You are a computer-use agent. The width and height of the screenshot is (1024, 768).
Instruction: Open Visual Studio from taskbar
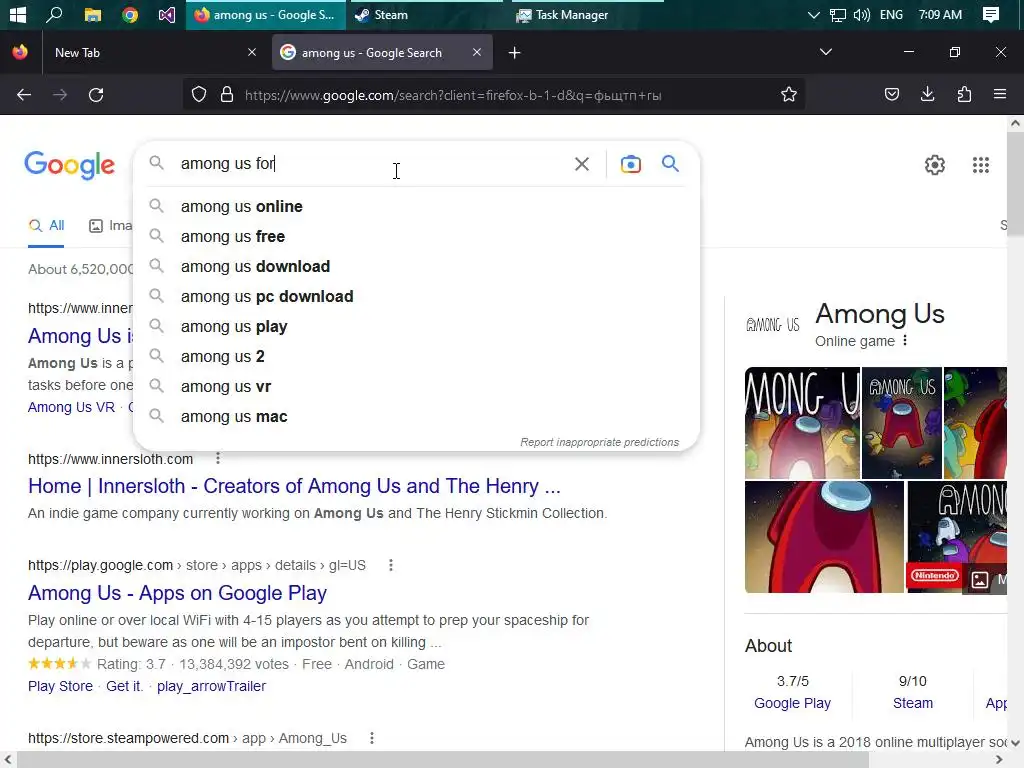pyautogui.click(x=167, y=14)
